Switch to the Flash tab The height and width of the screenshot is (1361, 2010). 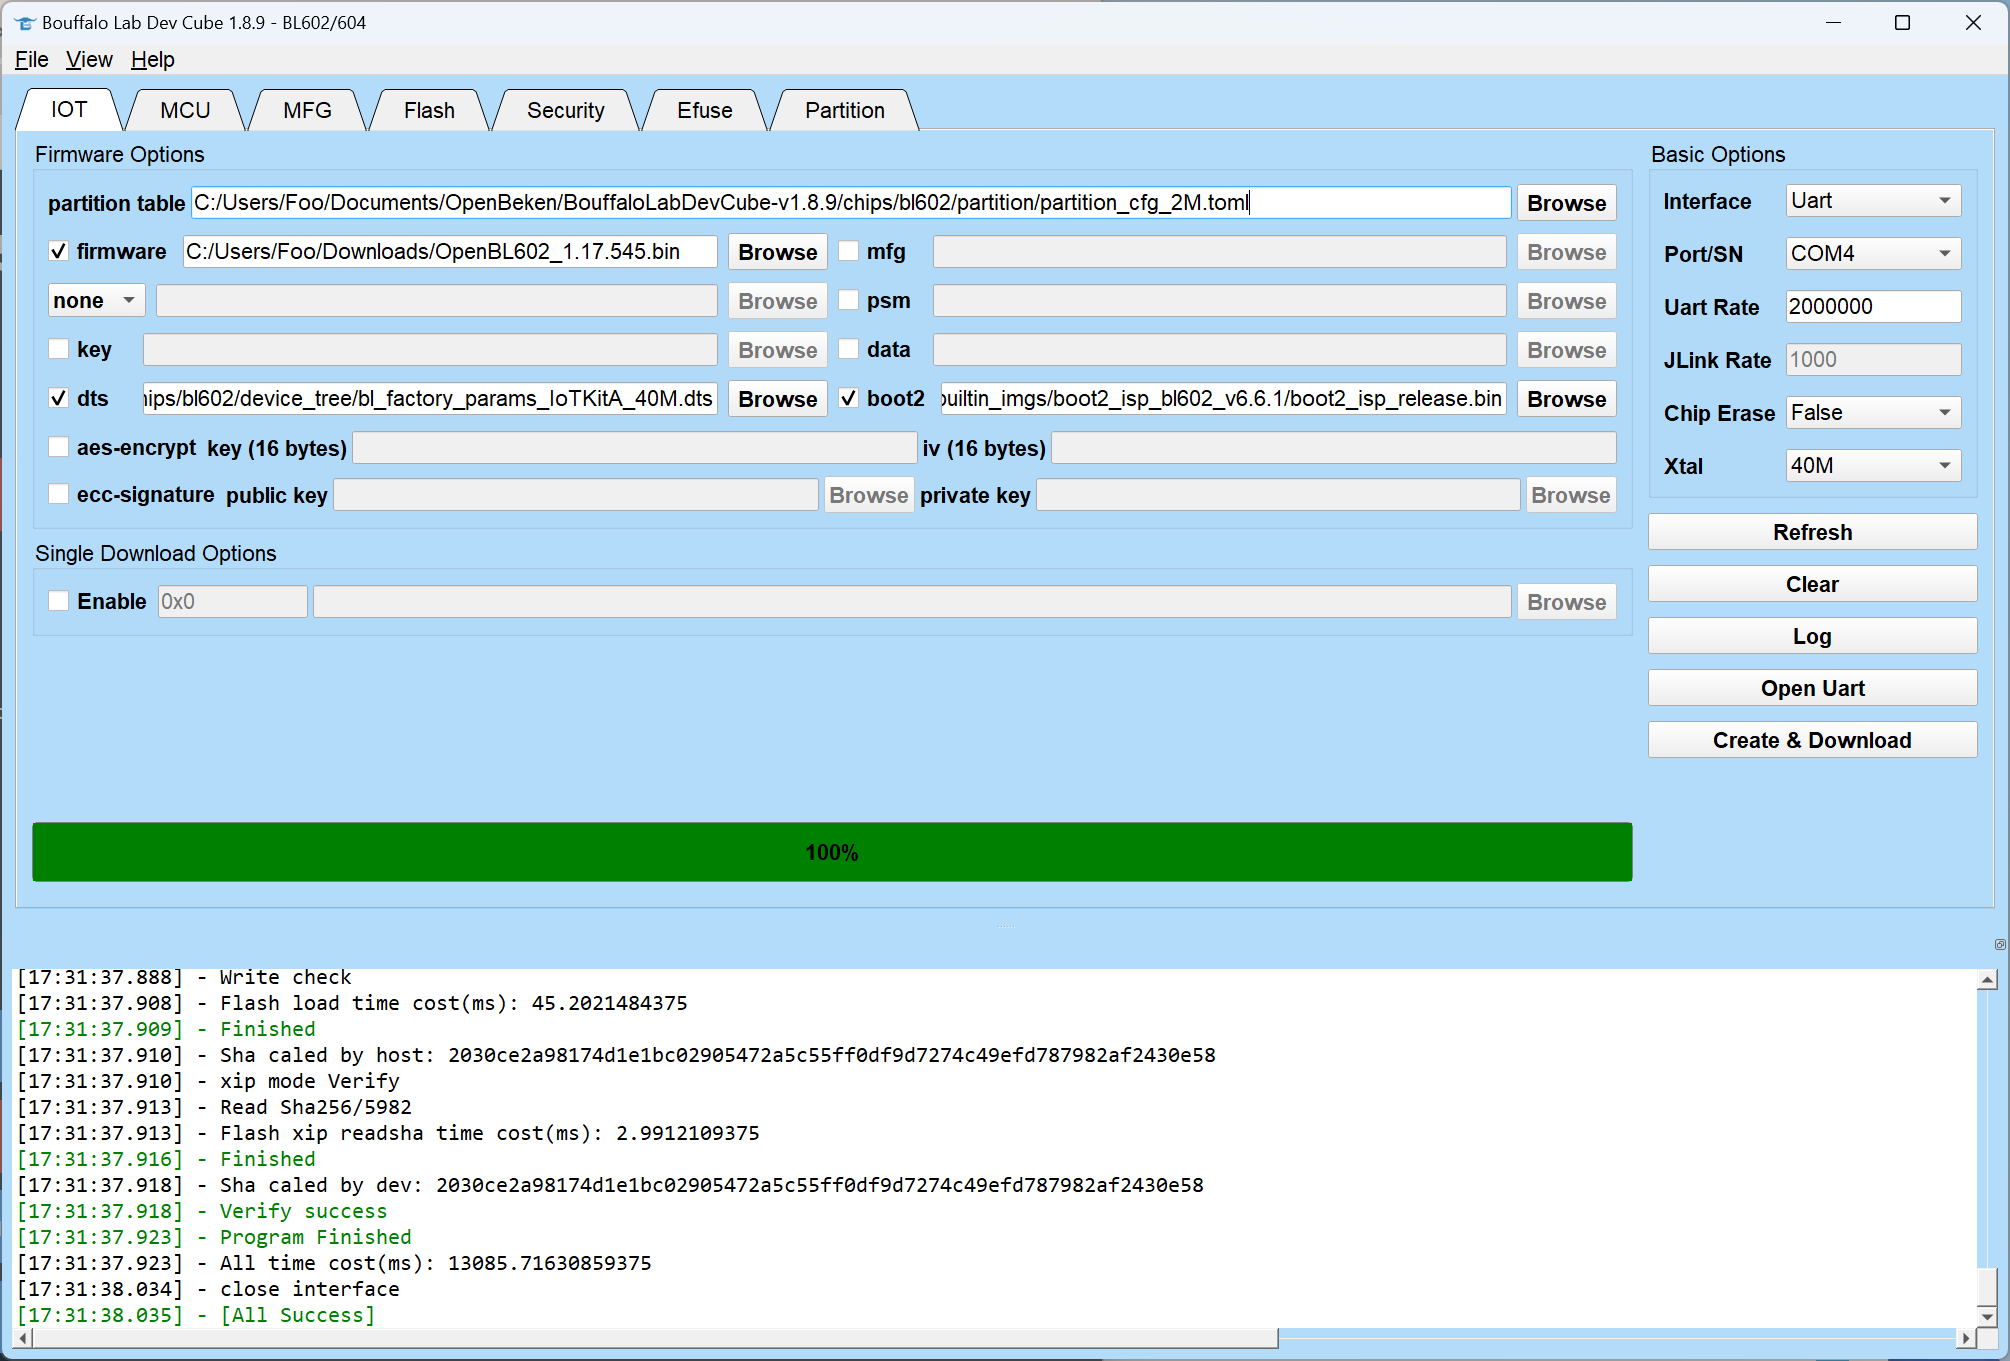tap(429, 111)
